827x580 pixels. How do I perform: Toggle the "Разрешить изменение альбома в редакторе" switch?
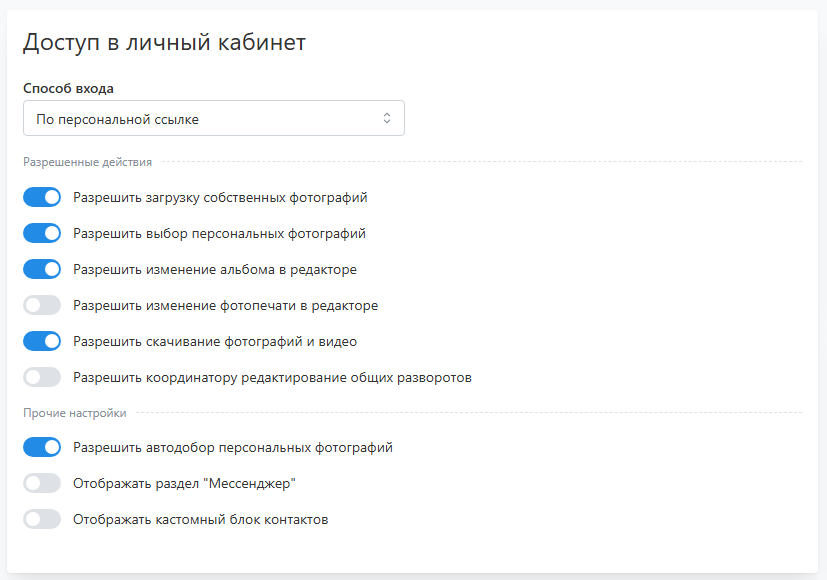tap(42, 269)
